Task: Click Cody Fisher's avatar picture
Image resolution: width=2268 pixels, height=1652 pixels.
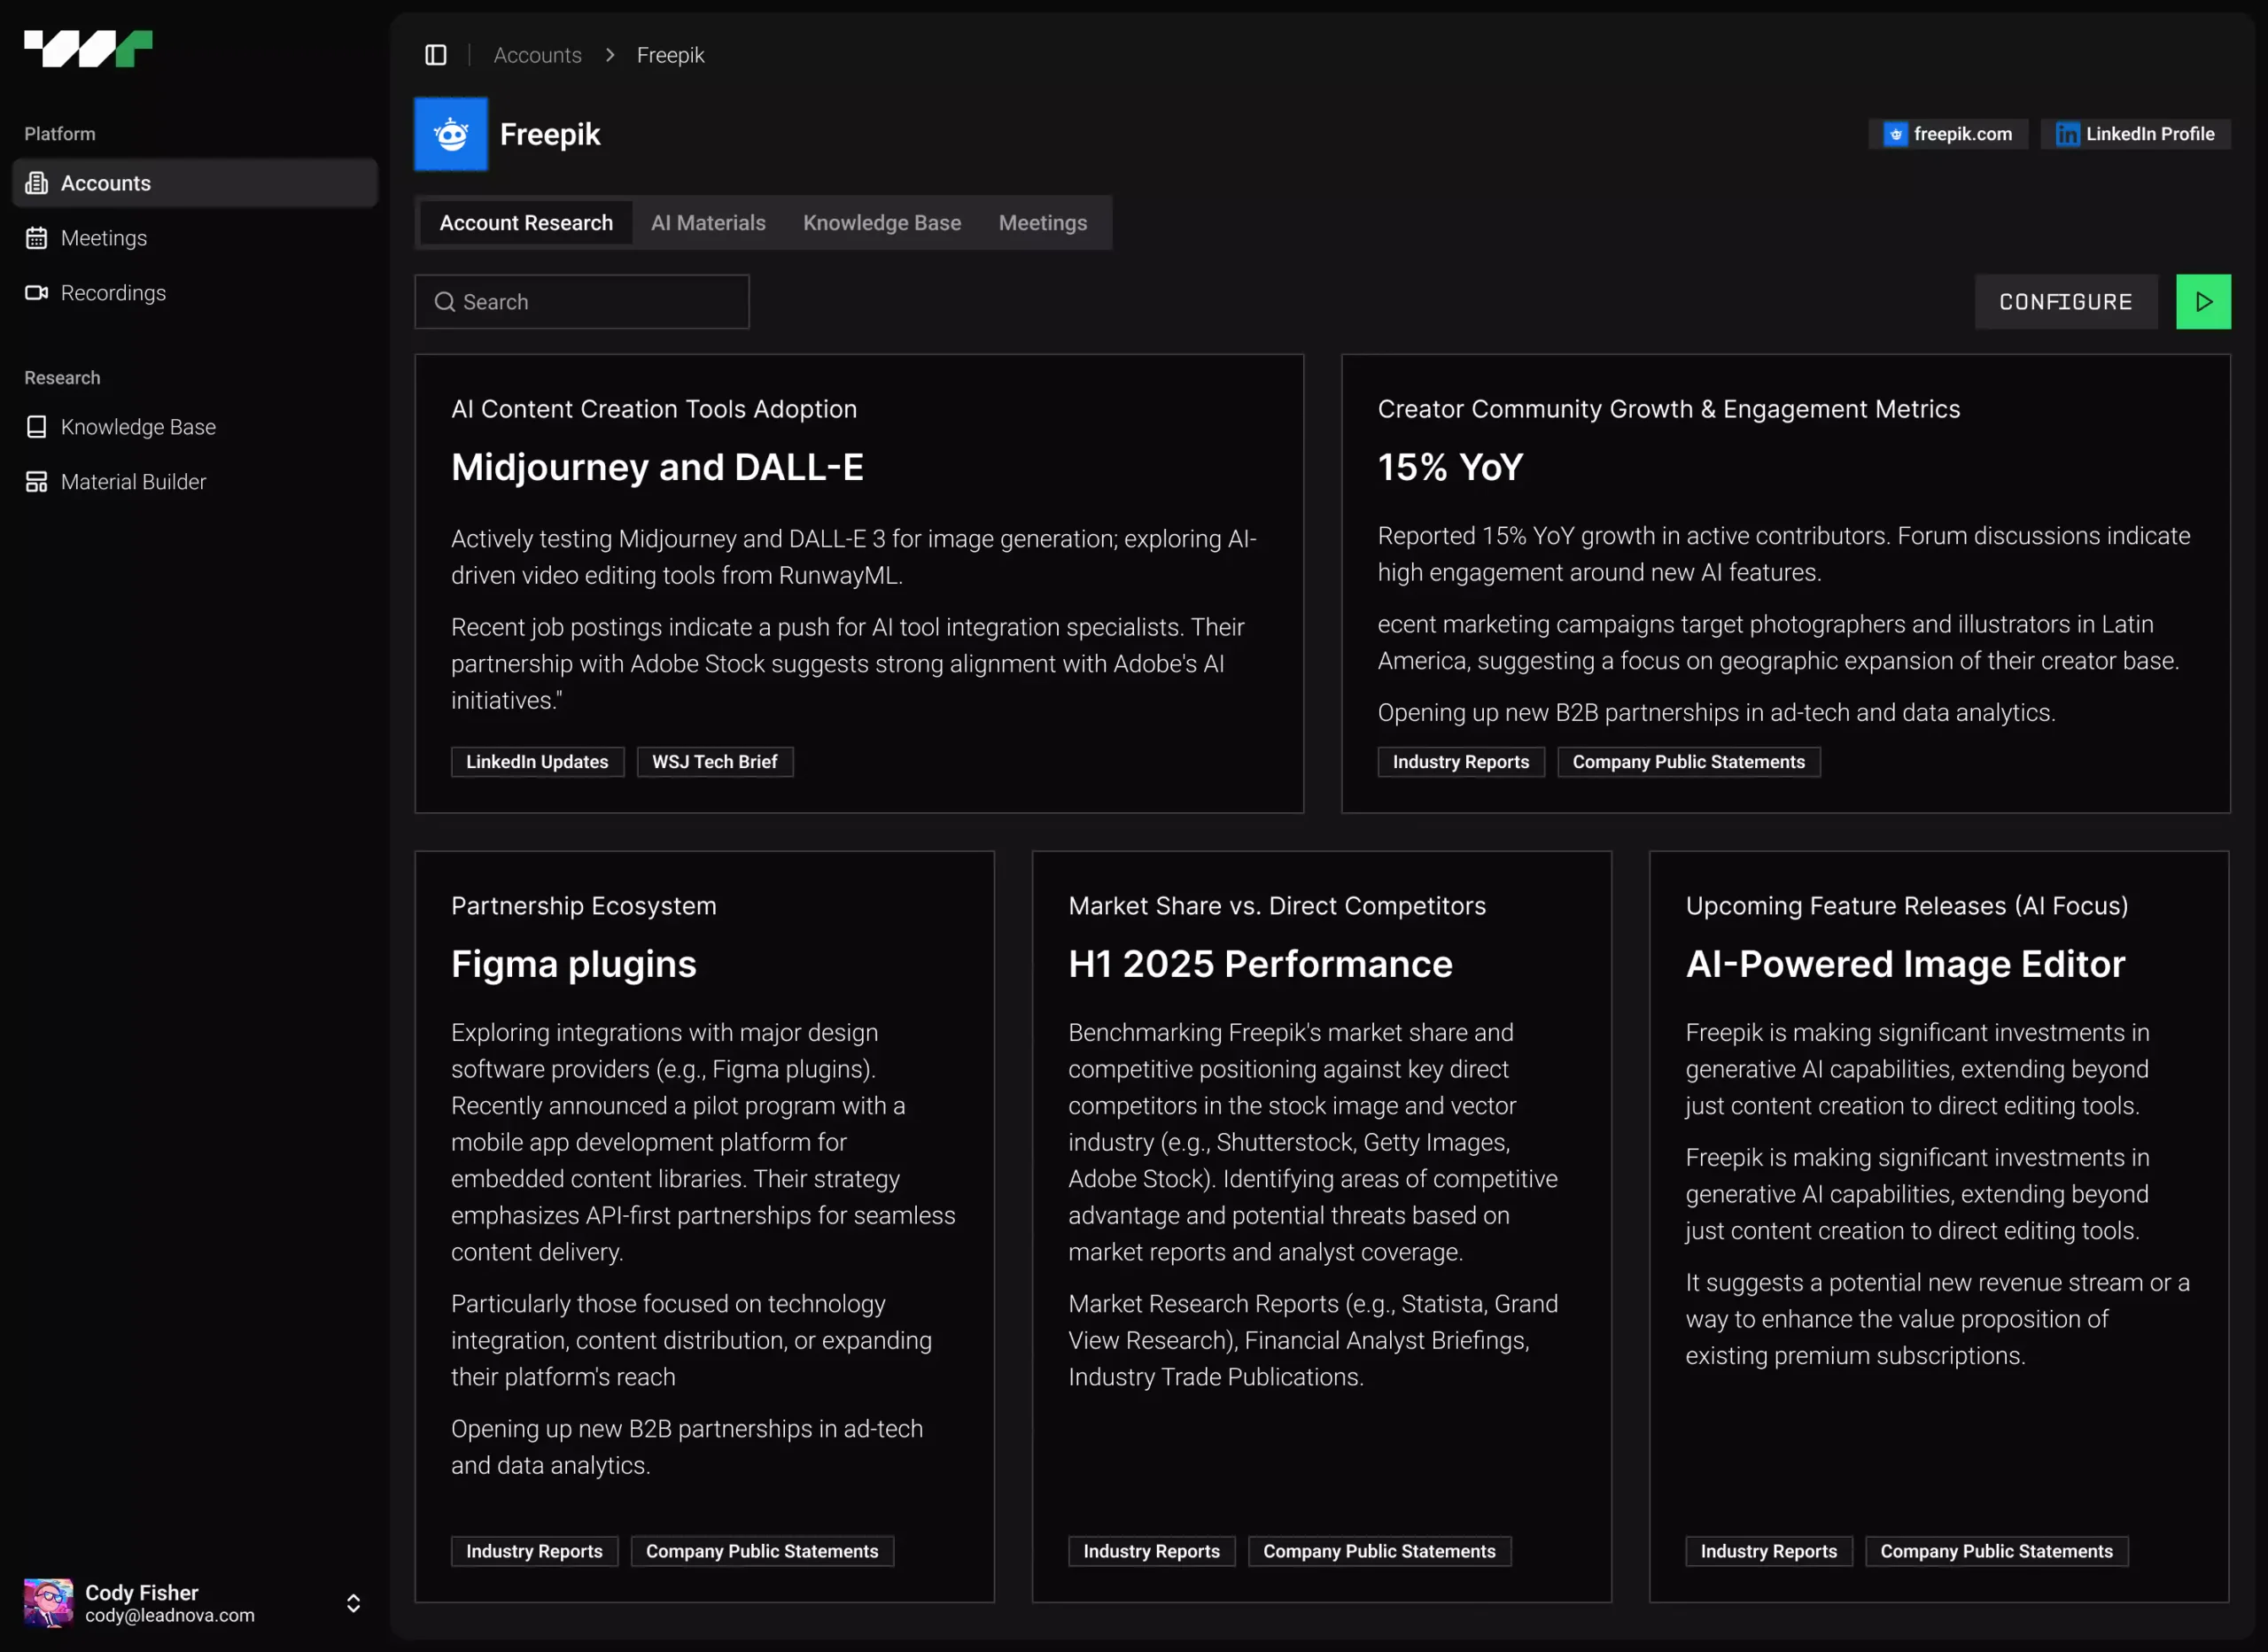Action: click(x=49, y=1603)
